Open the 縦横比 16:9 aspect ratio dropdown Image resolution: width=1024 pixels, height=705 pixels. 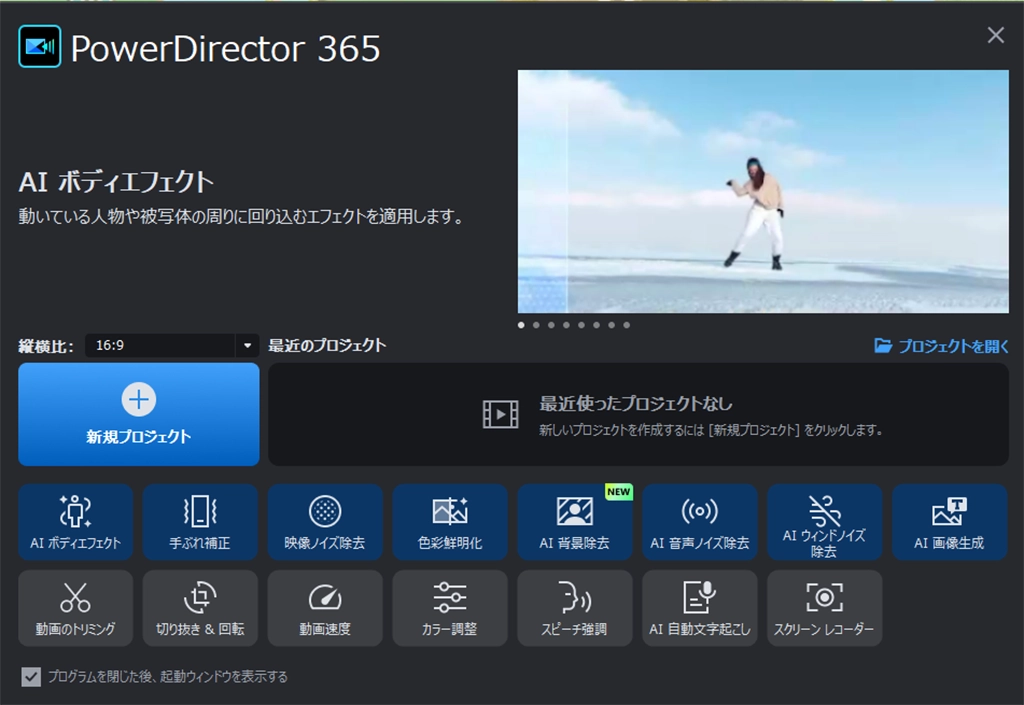[x=172, y=345]
